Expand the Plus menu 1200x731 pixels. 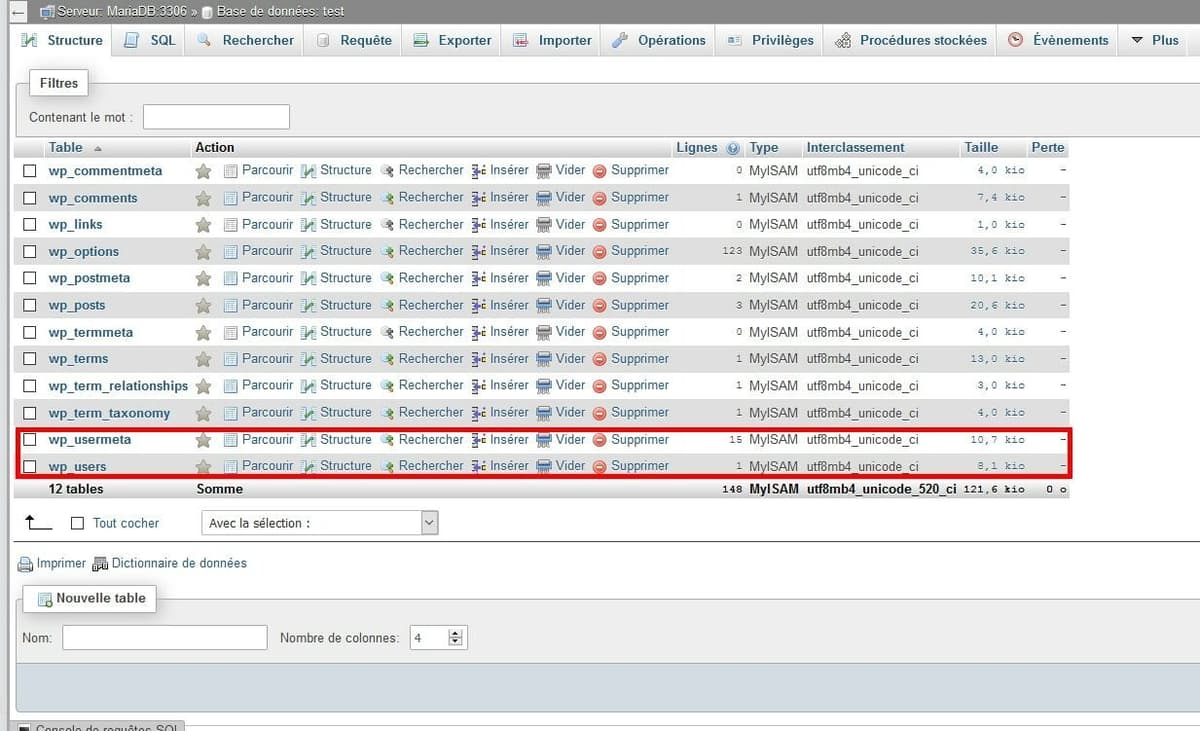point(1154,40)
